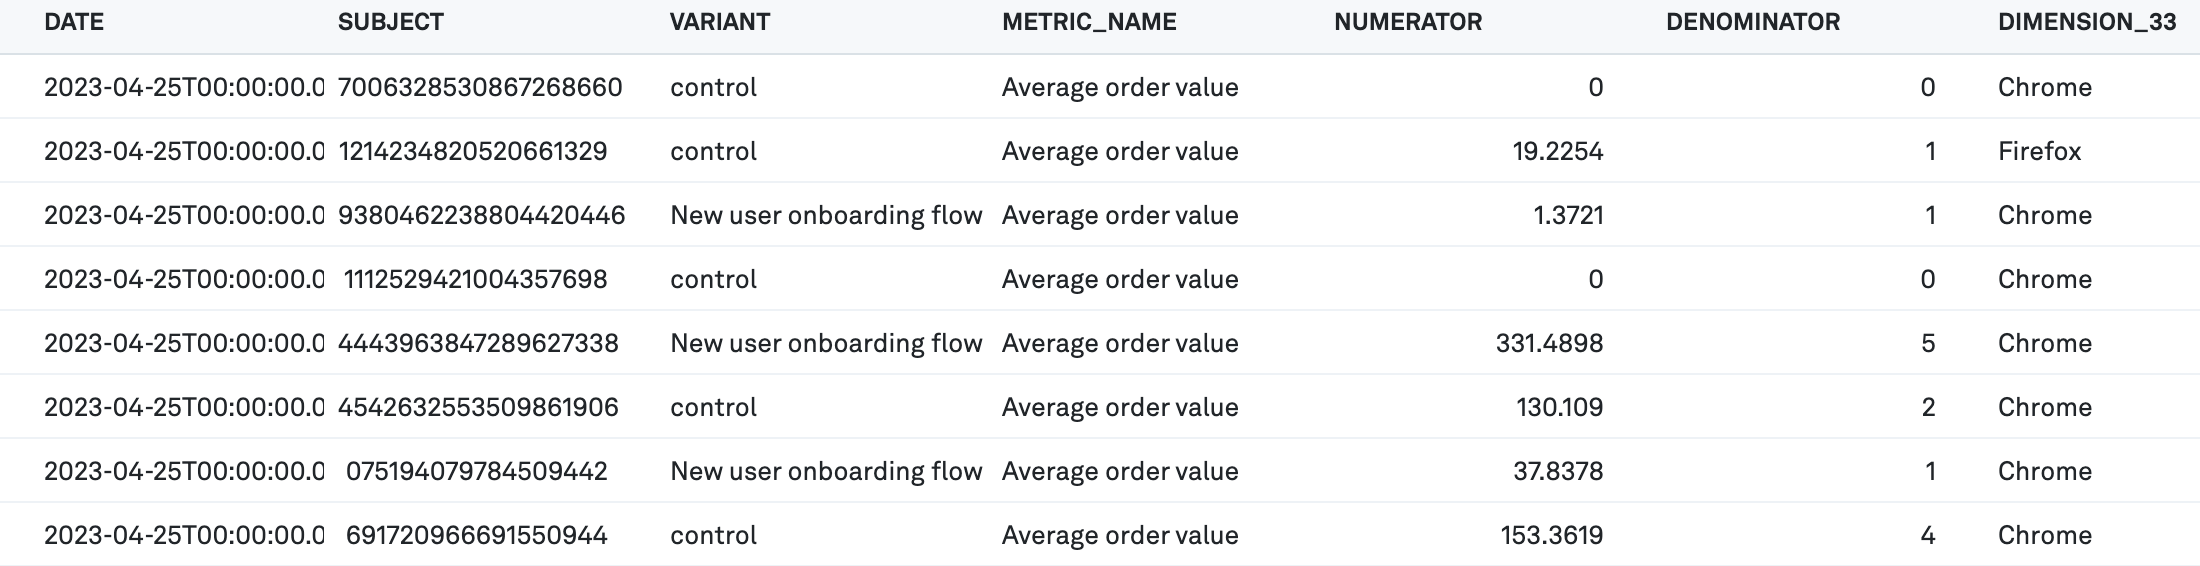This screenshot has width=2200, height=566.
Task: Click numerator value 1.3721
Action: coord(1567,216)
